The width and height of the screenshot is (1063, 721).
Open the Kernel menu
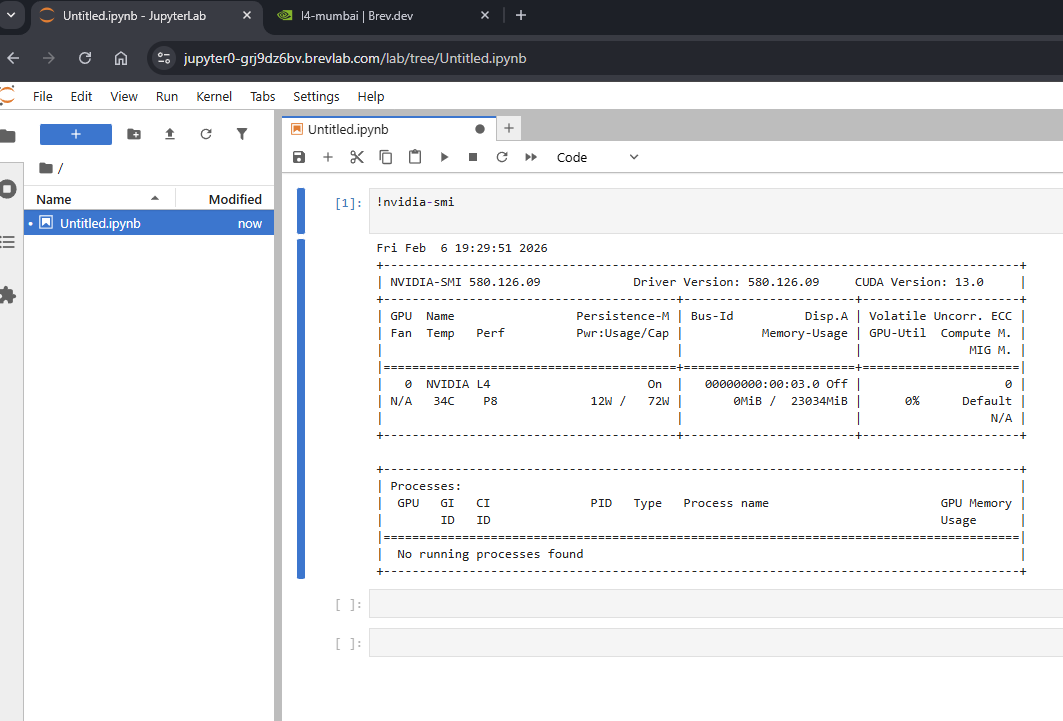click(214, 96)
